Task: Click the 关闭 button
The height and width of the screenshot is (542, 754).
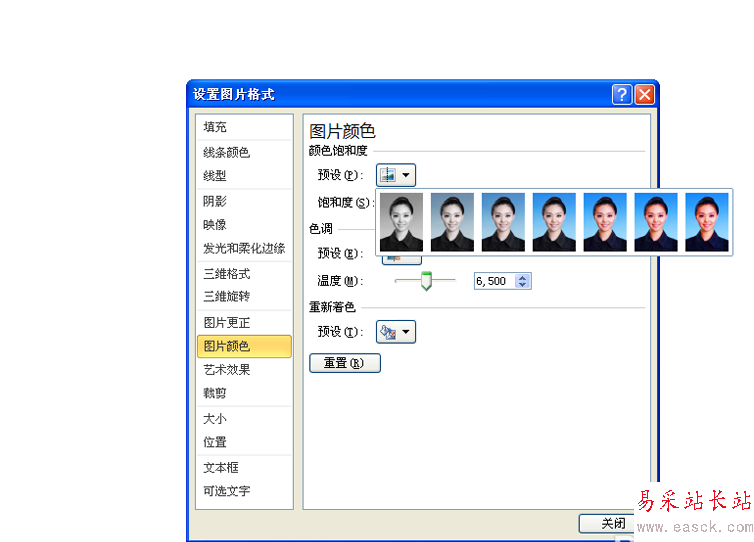Action: point(606,523)
